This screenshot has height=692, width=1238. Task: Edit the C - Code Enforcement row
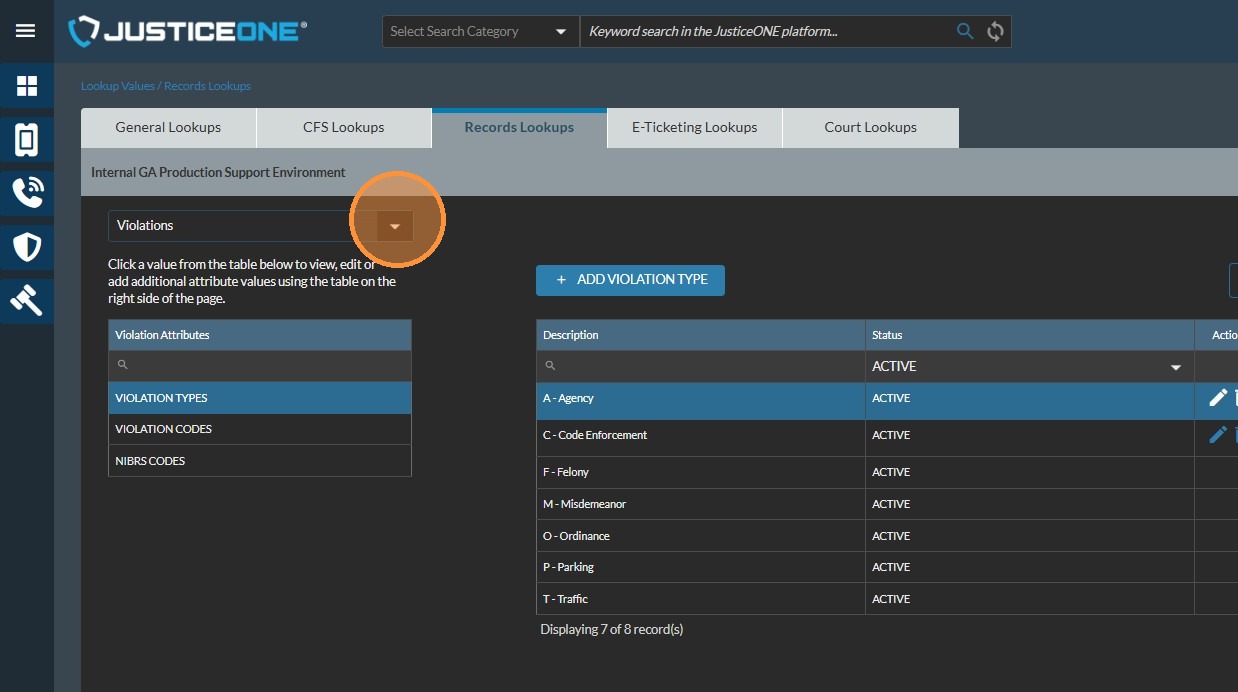click(1217, 435)
